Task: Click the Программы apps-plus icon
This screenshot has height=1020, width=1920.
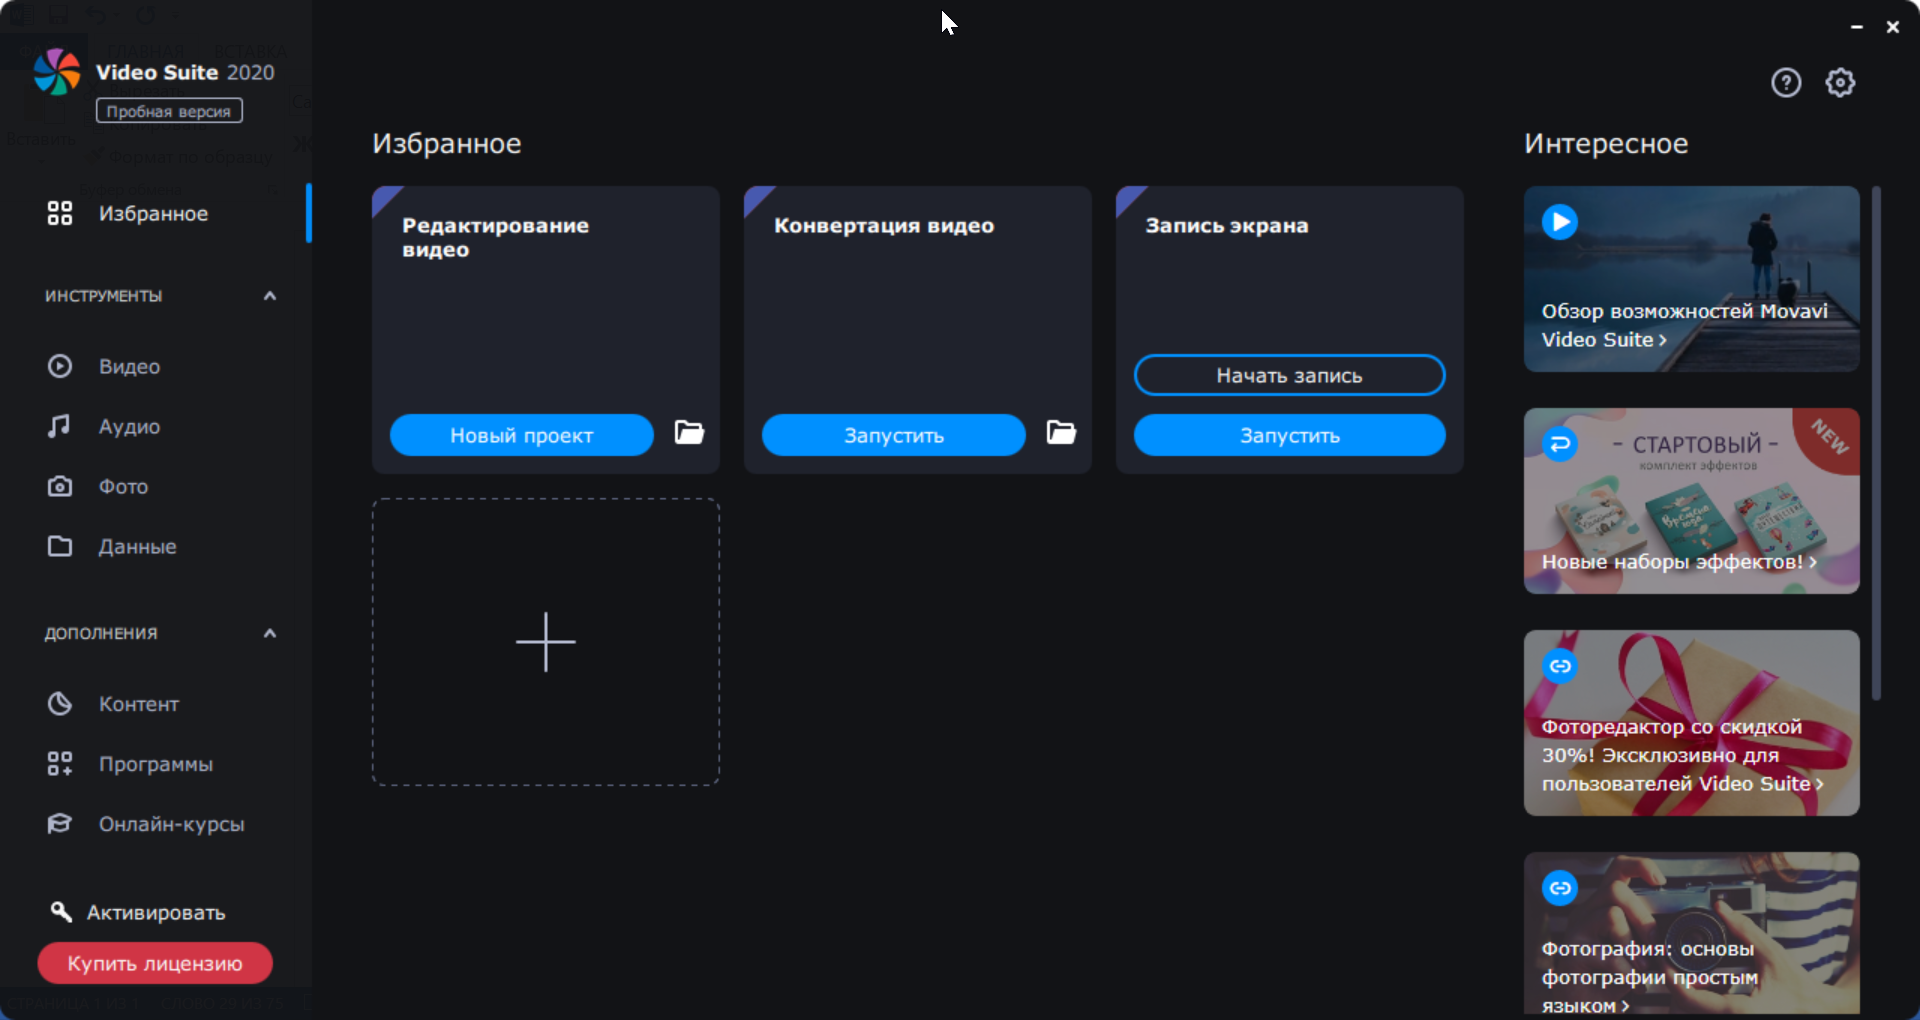Action: pos(60,764)
